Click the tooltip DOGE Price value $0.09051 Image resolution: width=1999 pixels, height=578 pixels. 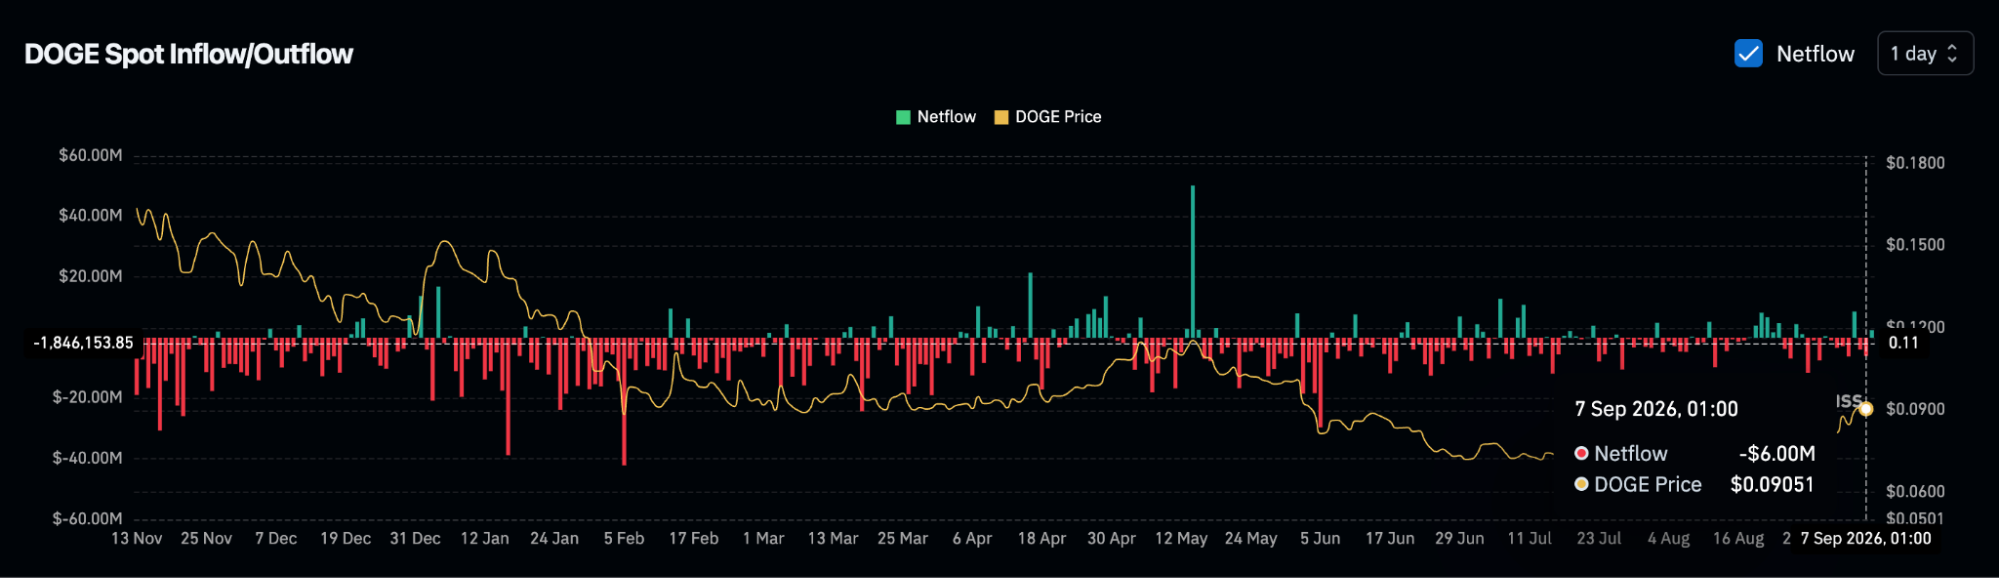(x=1772, y=485)
